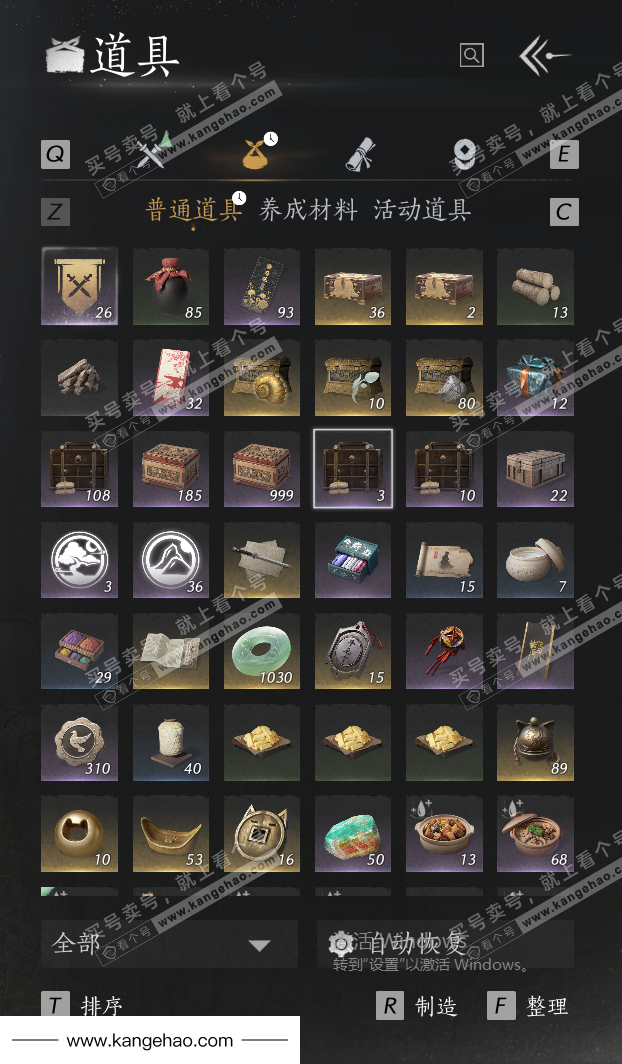The image size is (622, 1064).
Task: Pick the wine jar item 85
Action: 171,286
